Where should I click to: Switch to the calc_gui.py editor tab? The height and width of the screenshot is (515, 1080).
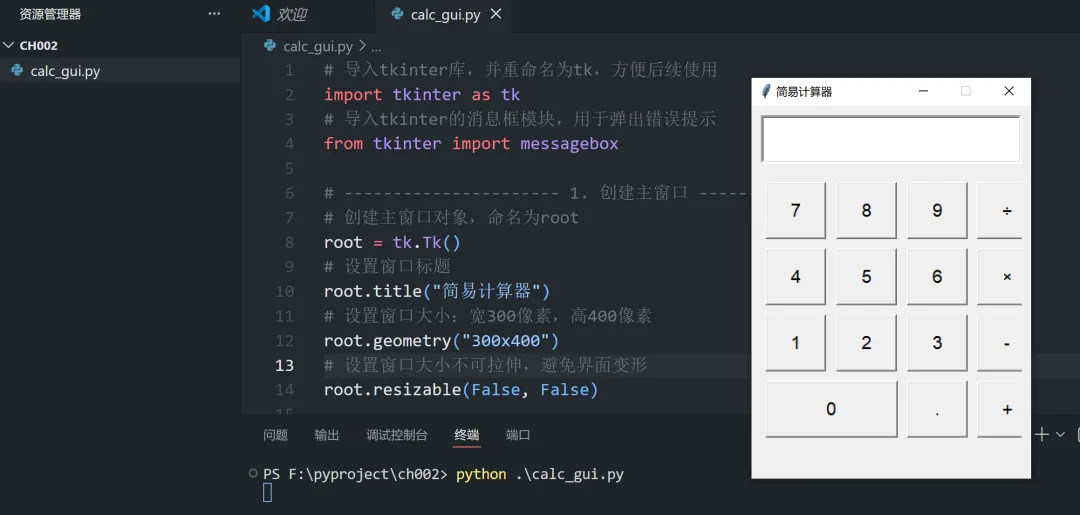point(446,14)
